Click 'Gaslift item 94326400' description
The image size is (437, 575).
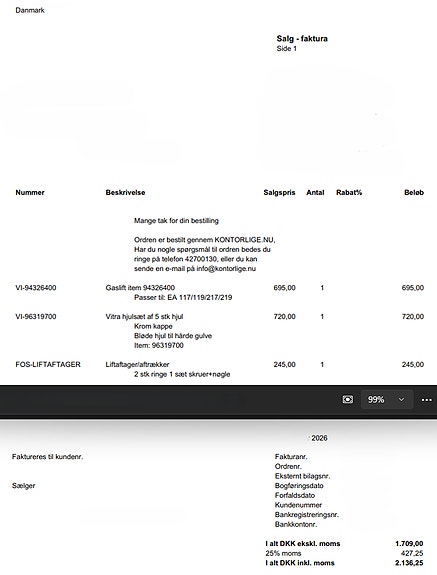click(x=140, y=288)
